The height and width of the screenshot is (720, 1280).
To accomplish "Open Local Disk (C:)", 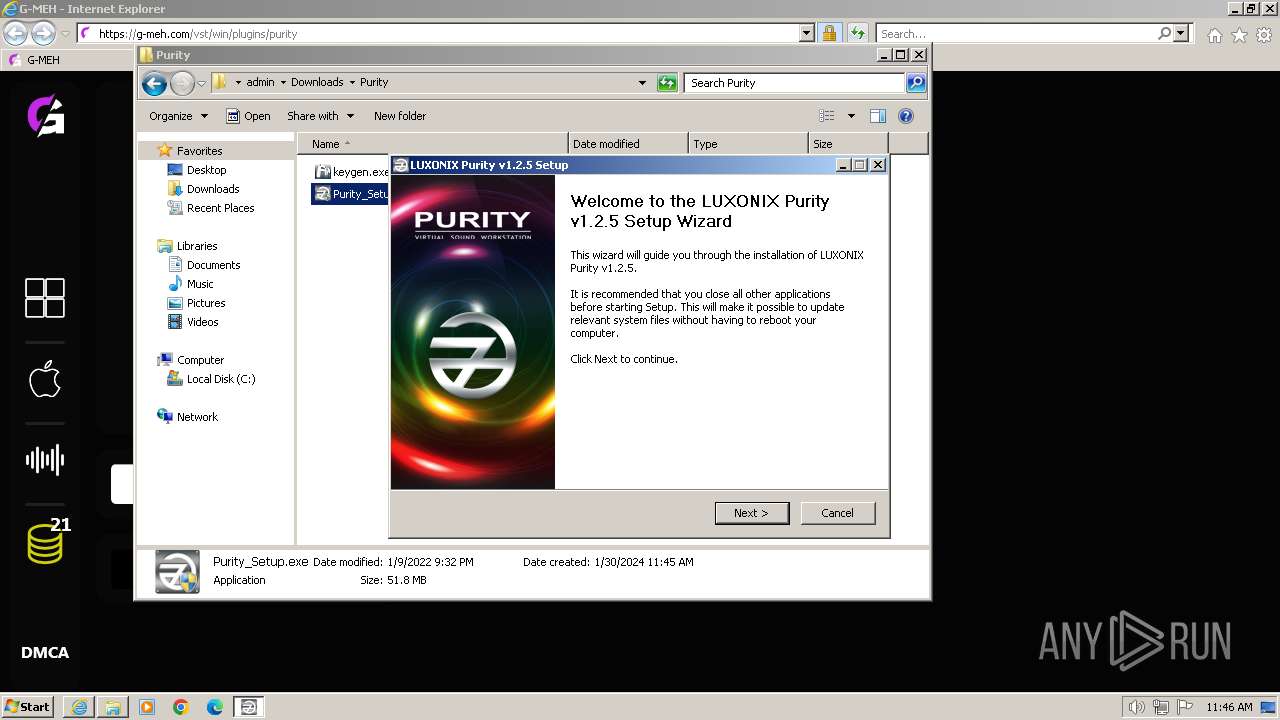I will [x=220, y=379].
